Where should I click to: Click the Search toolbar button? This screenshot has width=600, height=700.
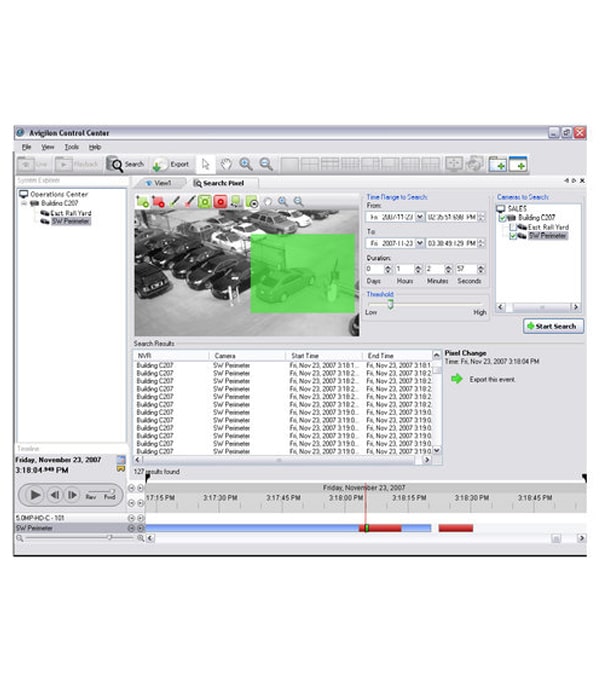click(x=125, y=164)
